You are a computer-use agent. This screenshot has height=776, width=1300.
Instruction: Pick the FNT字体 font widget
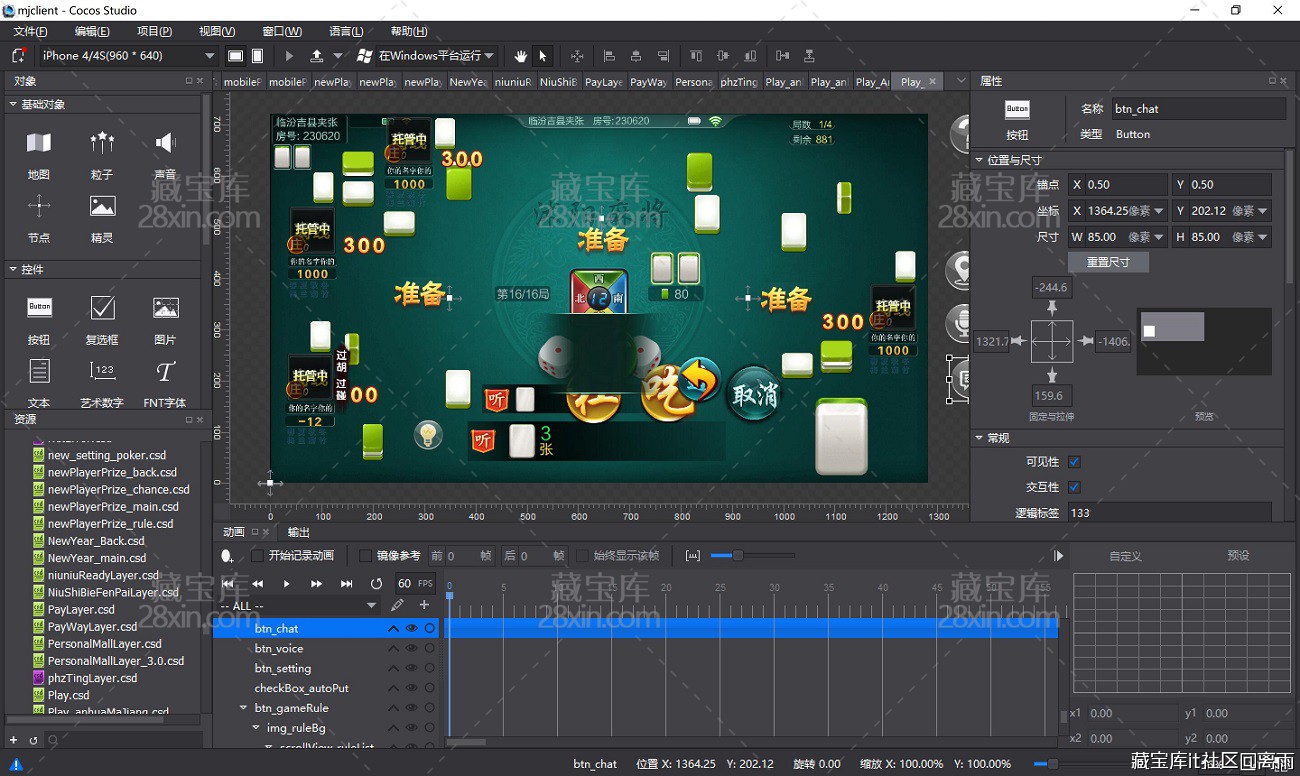pos(165,382)
